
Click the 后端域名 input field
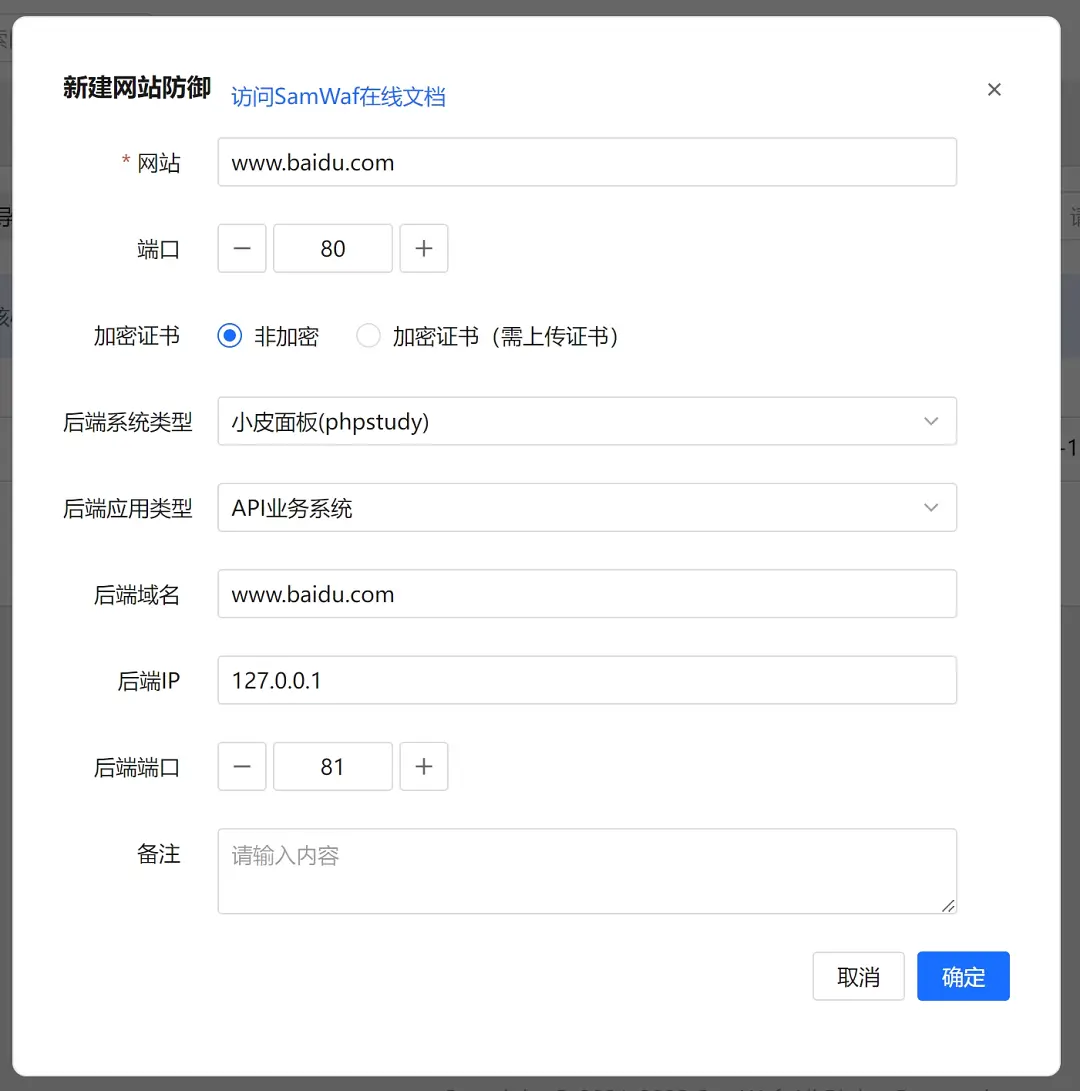(587, 593)
